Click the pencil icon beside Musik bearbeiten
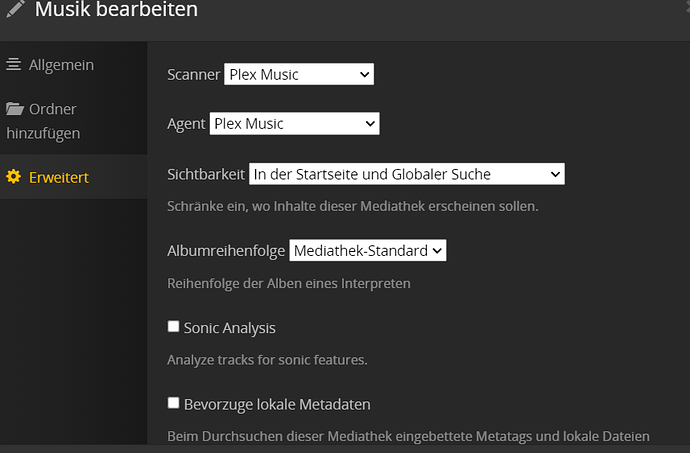The height and width of the screenshot is (453, 690). pyautogui.click(x=15, y=10)
